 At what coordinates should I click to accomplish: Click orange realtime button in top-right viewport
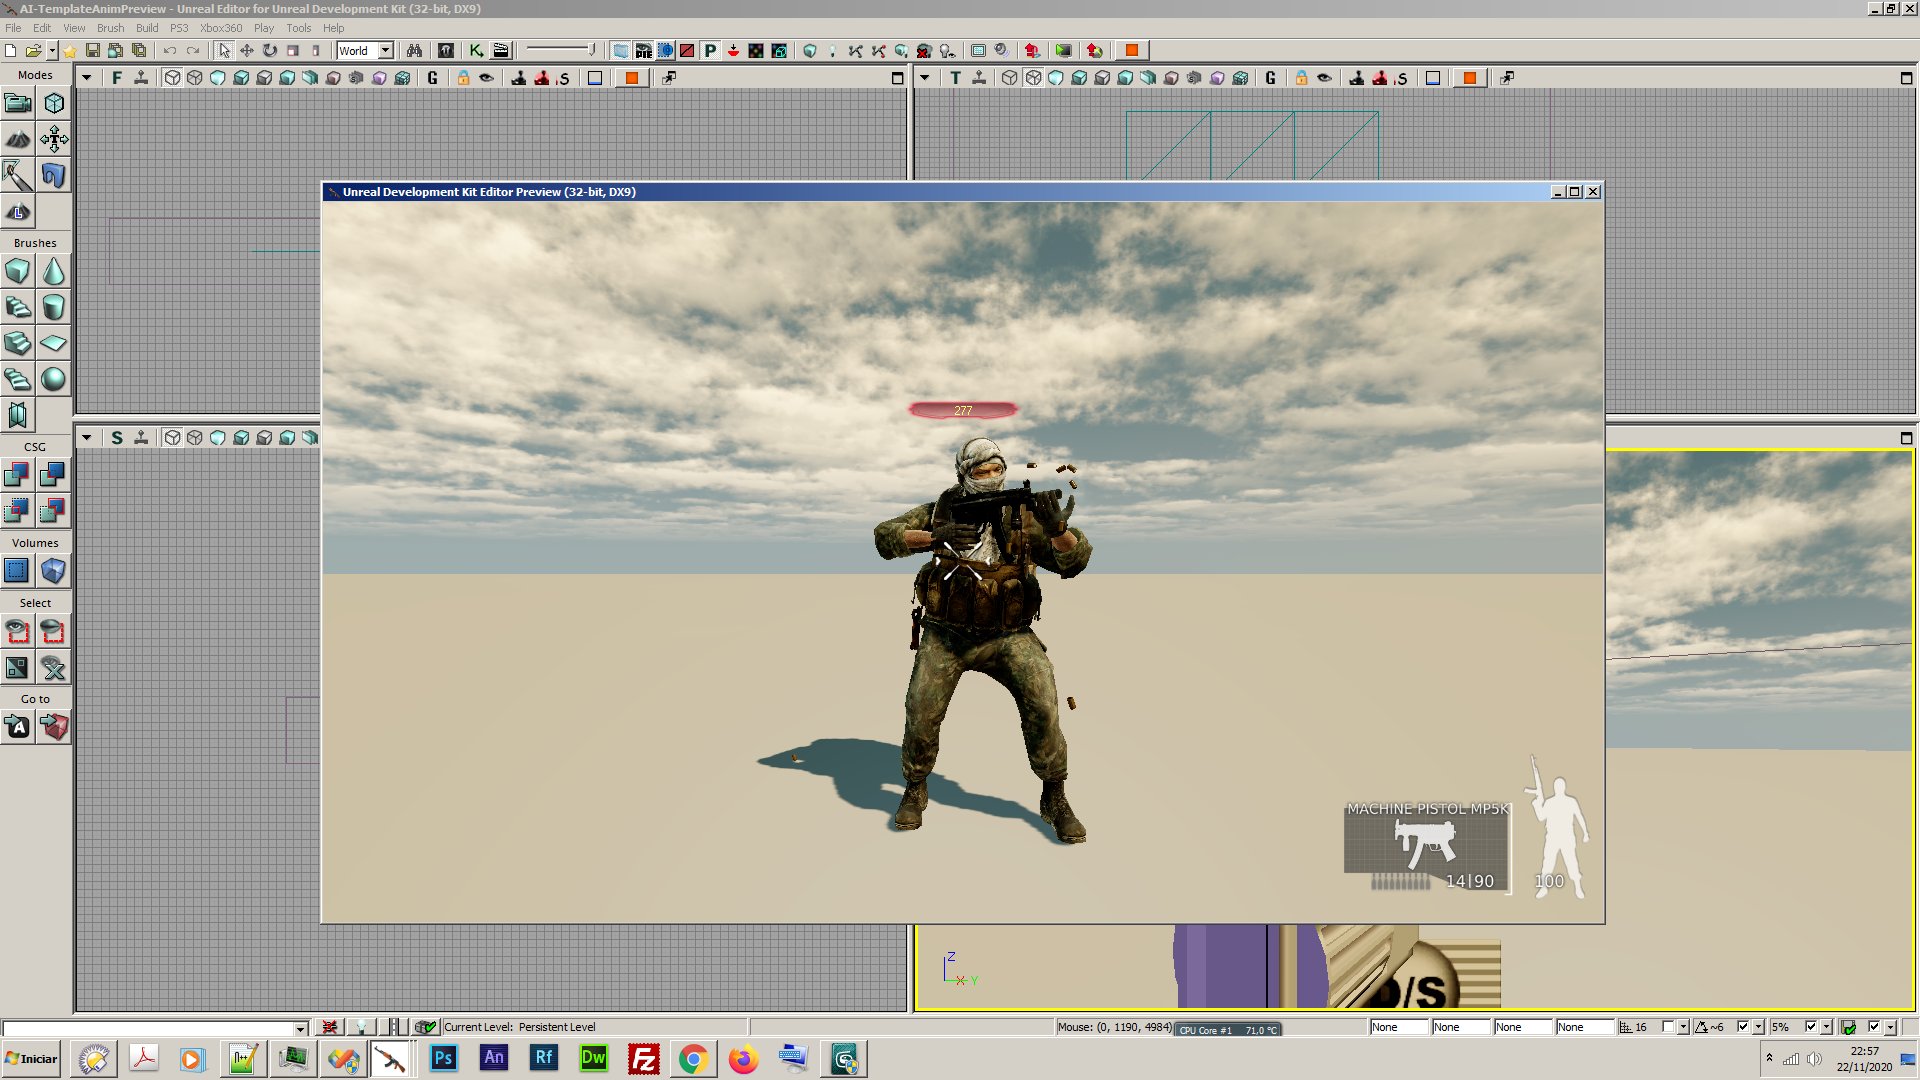(1469, 78)
